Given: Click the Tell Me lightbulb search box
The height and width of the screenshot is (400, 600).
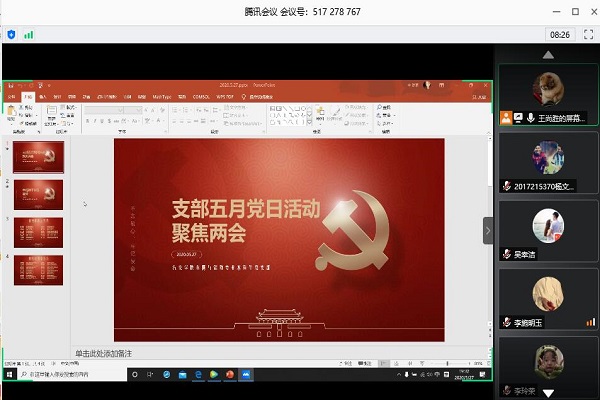Looking at the screenshot, I should (x=257, y=97).
